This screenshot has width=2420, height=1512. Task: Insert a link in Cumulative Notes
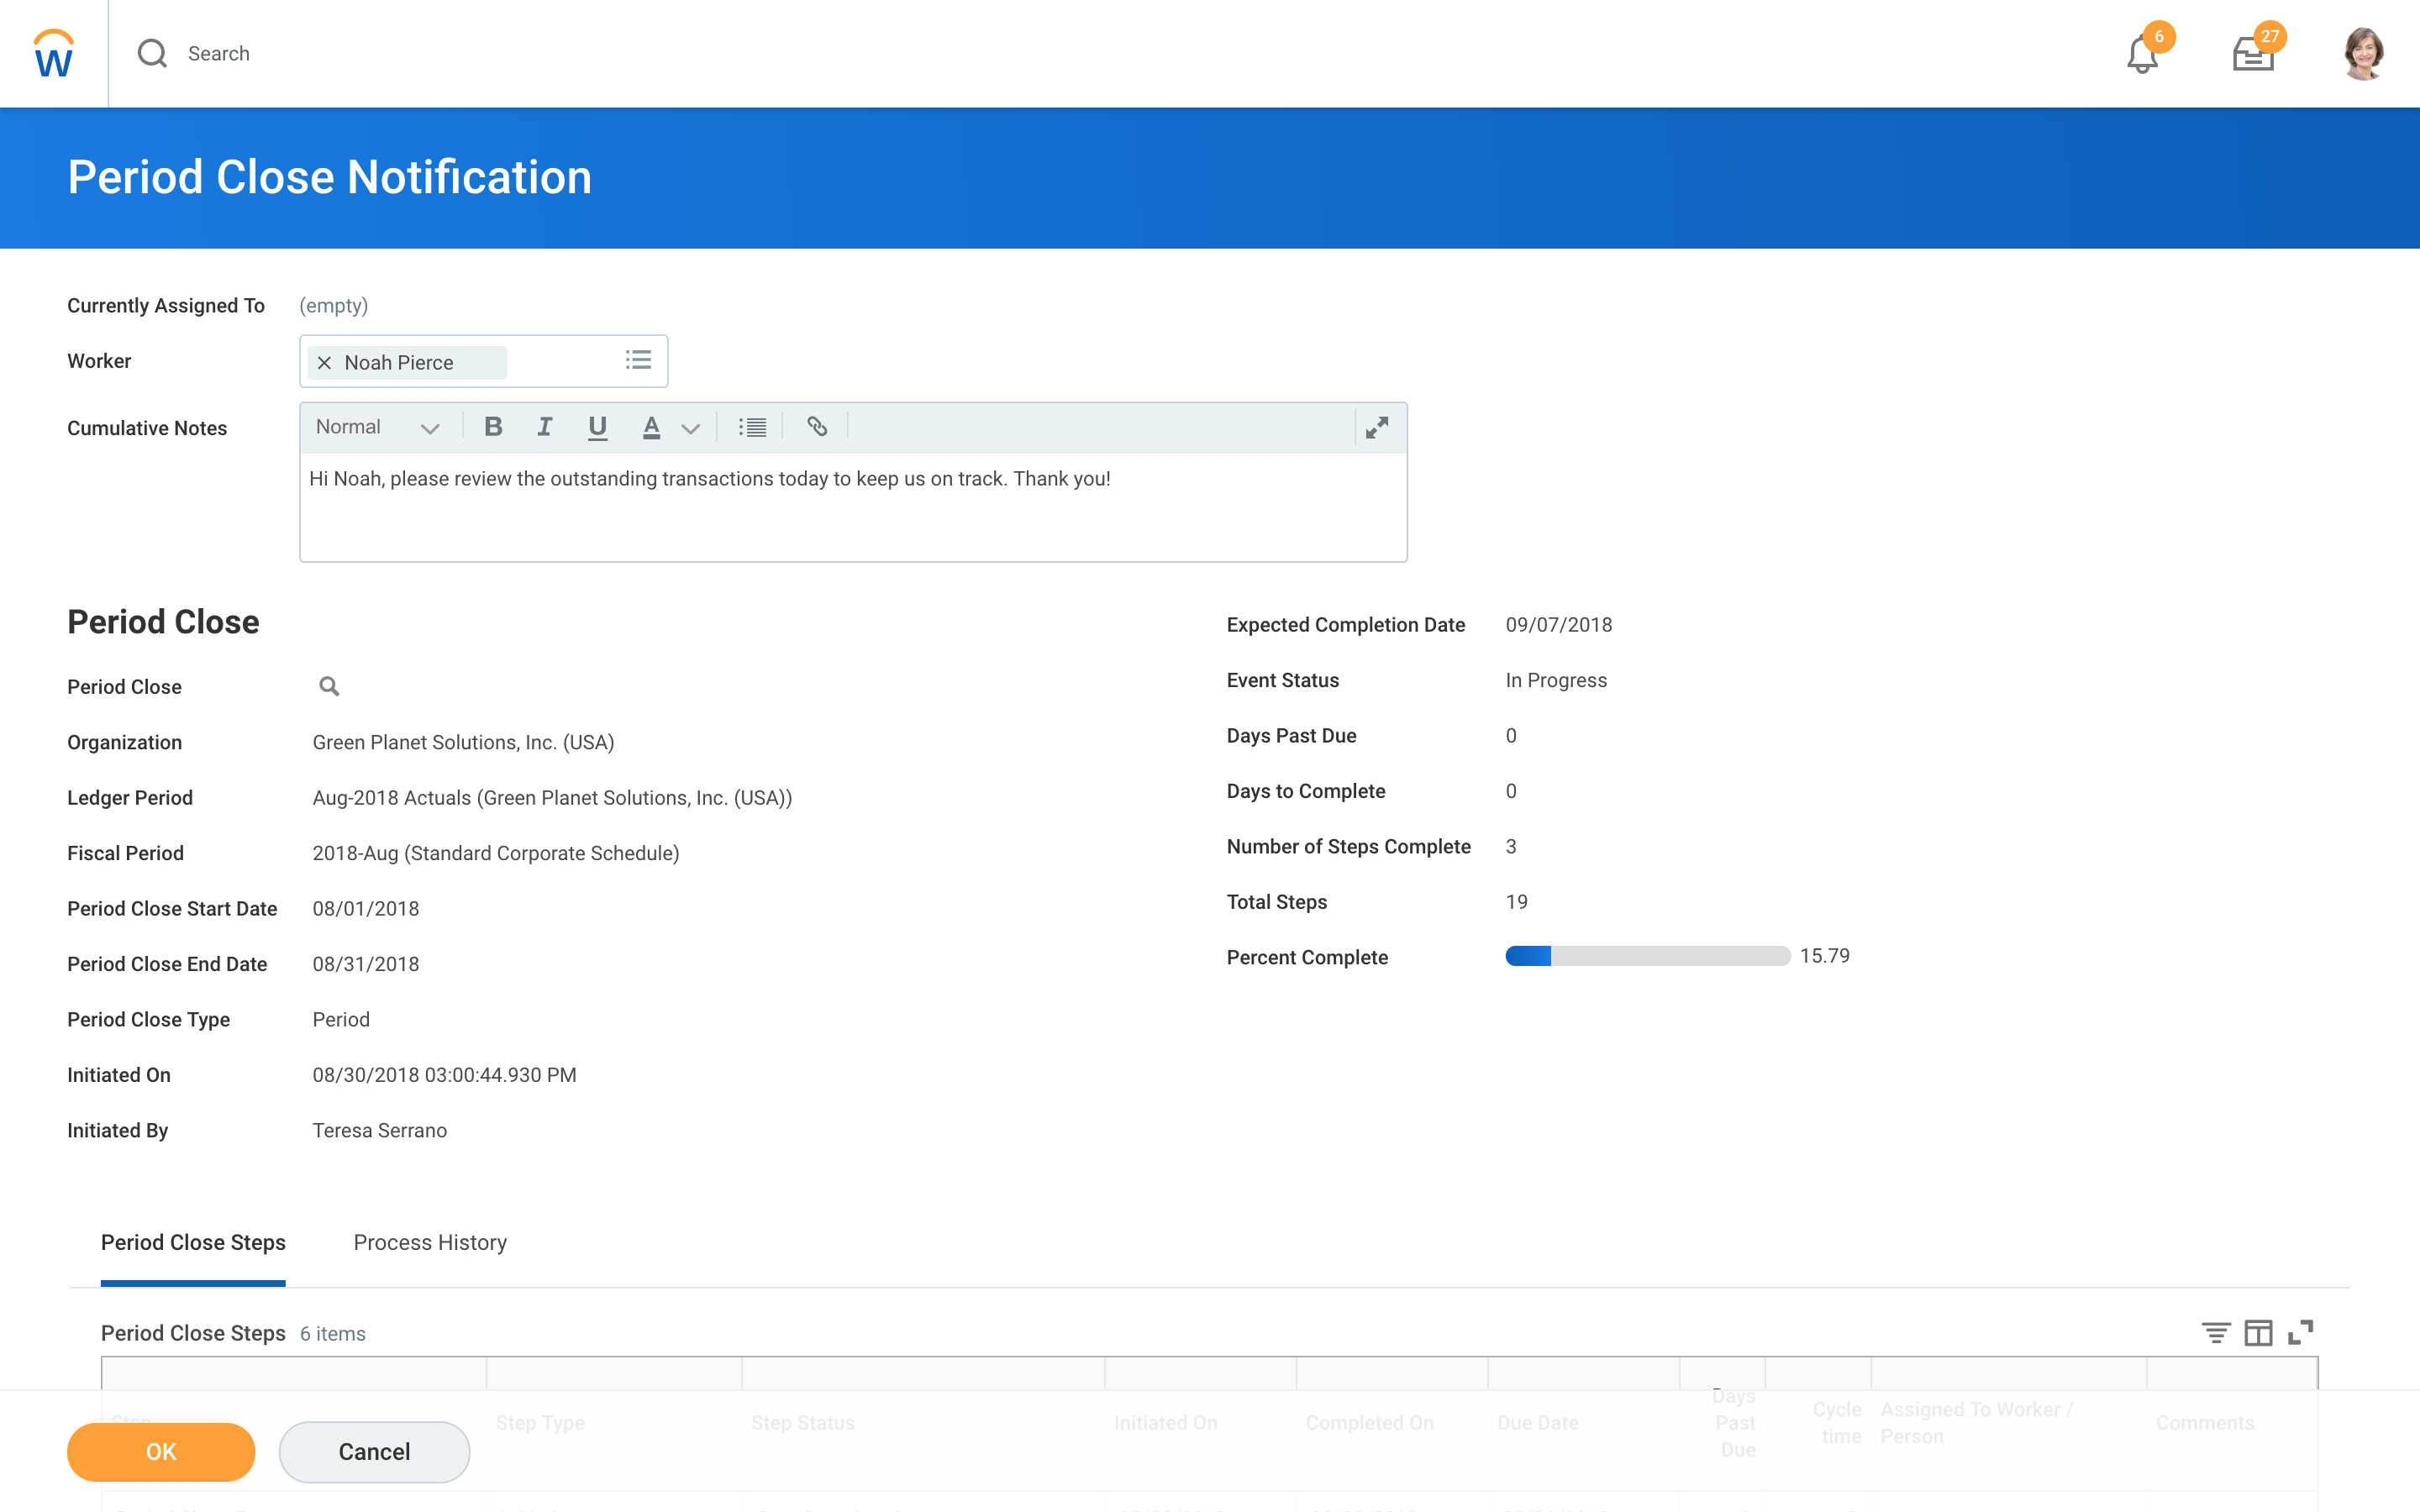point(817,427)
